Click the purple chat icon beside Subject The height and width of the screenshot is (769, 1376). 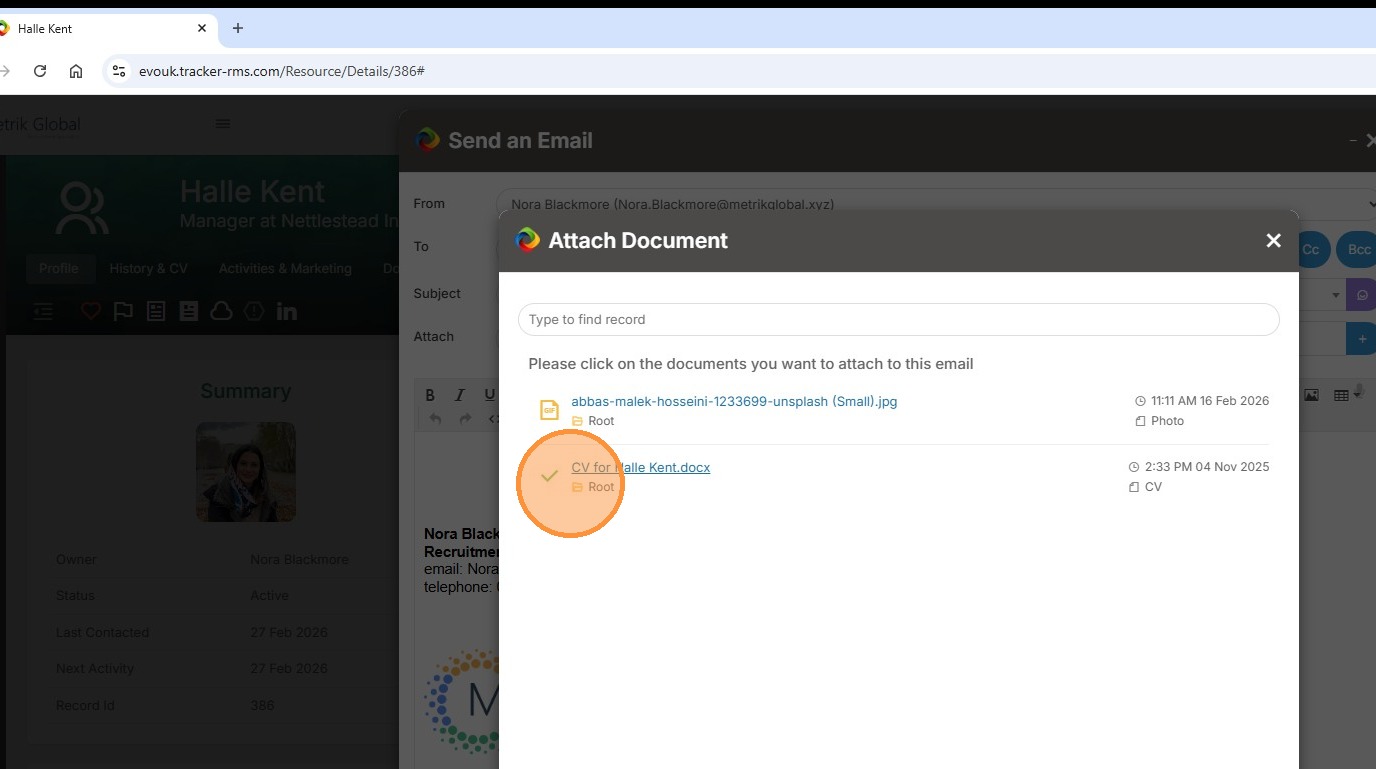coord(1361,295)
